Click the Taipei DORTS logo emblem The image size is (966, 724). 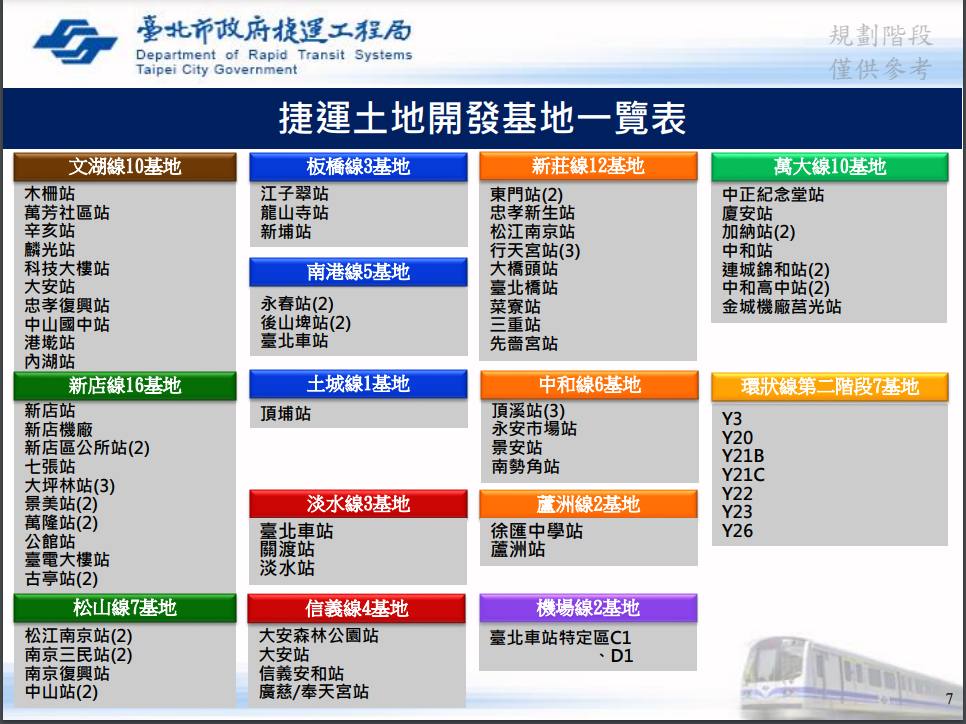pos(75,41)
